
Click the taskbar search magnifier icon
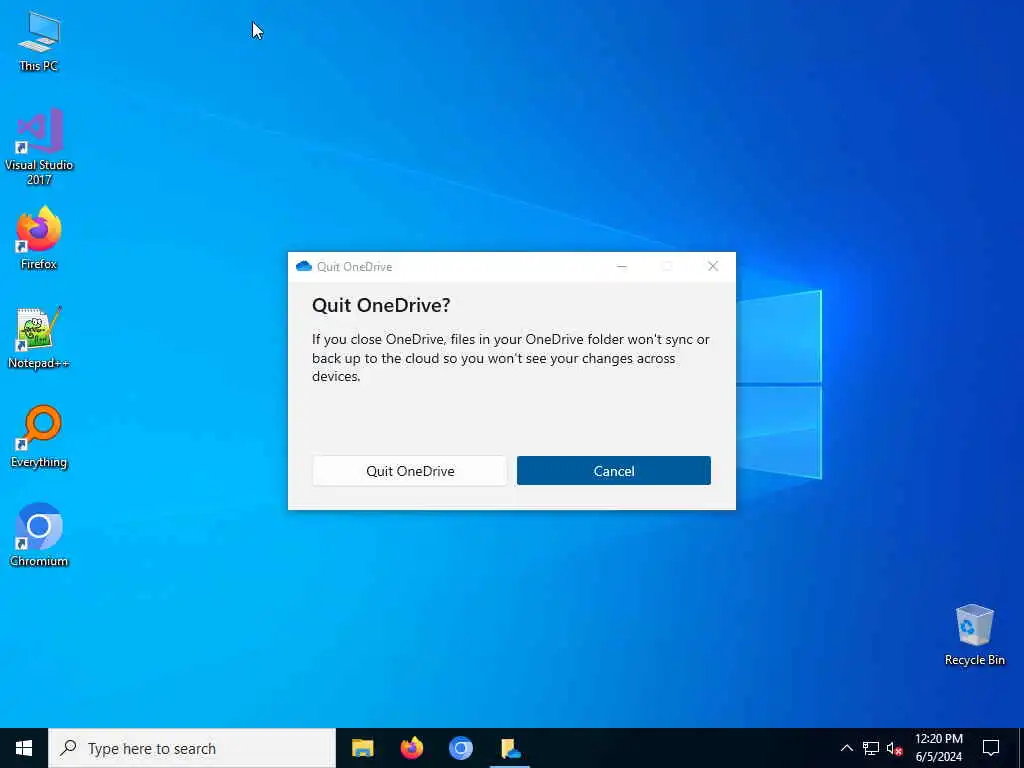pos(69,748)
